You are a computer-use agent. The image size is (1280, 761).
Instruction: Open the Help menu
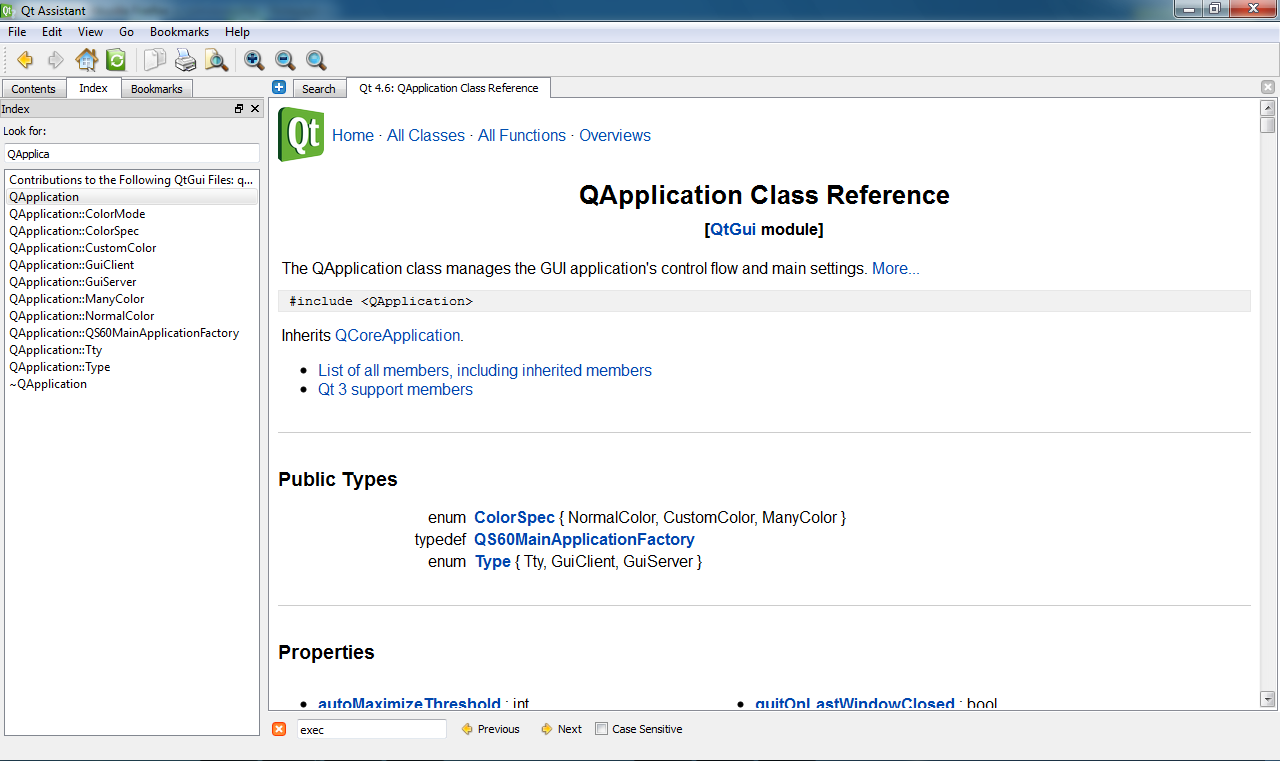[237, 32]
